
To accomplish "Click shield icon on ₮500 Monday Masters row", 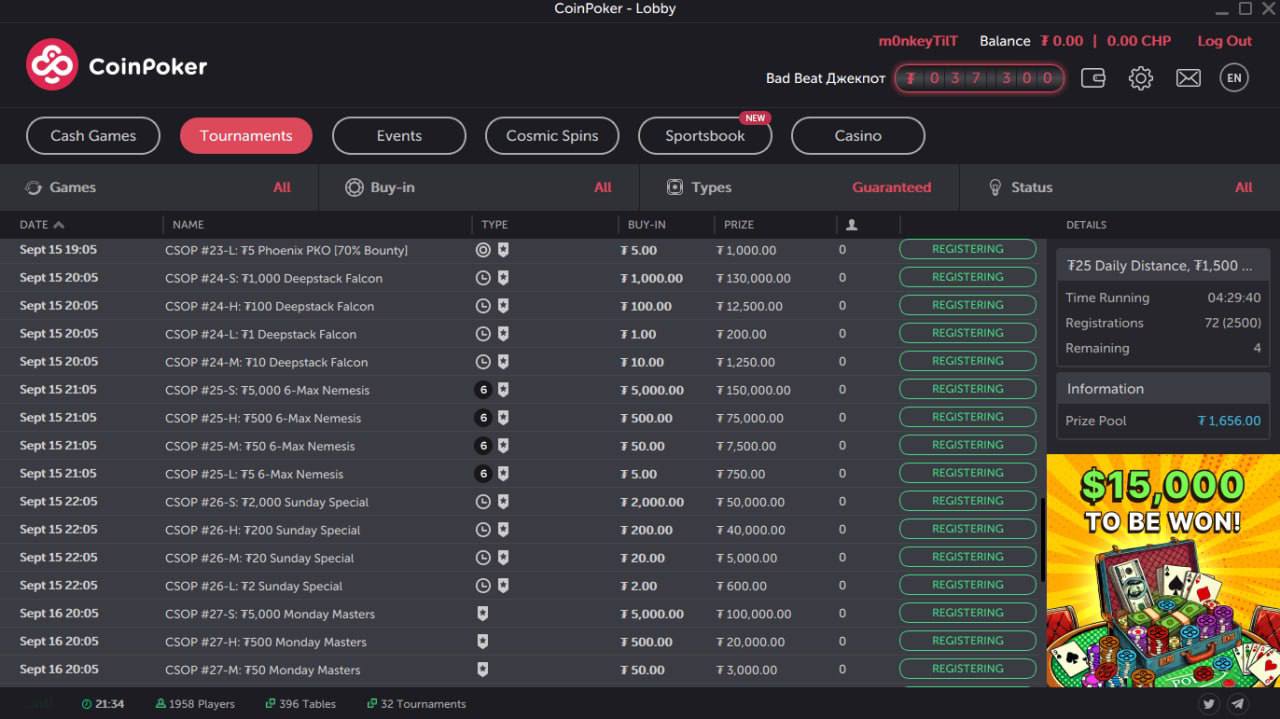I will [x=483, y=642].
